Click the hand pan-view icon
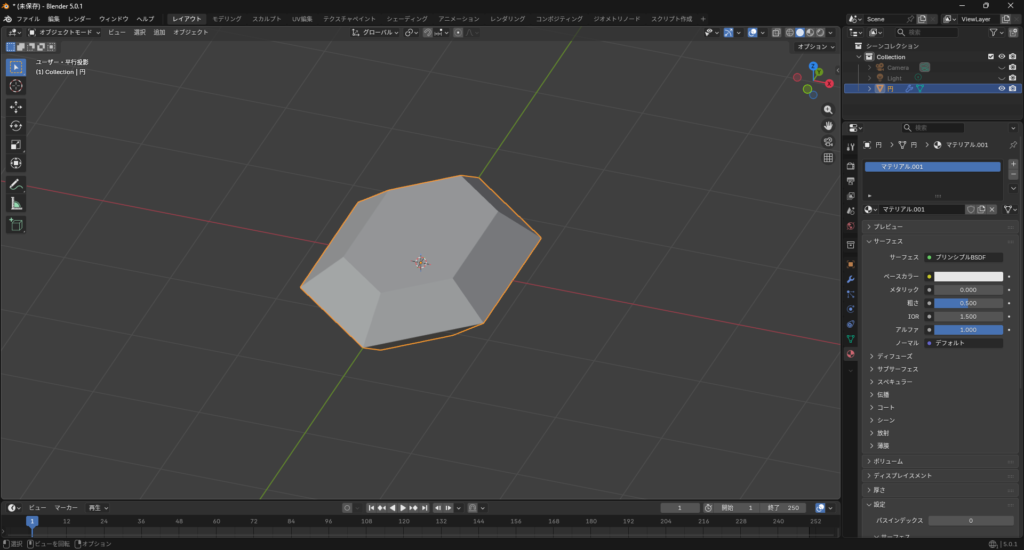The image size is (1024, 550). (828, 125)
